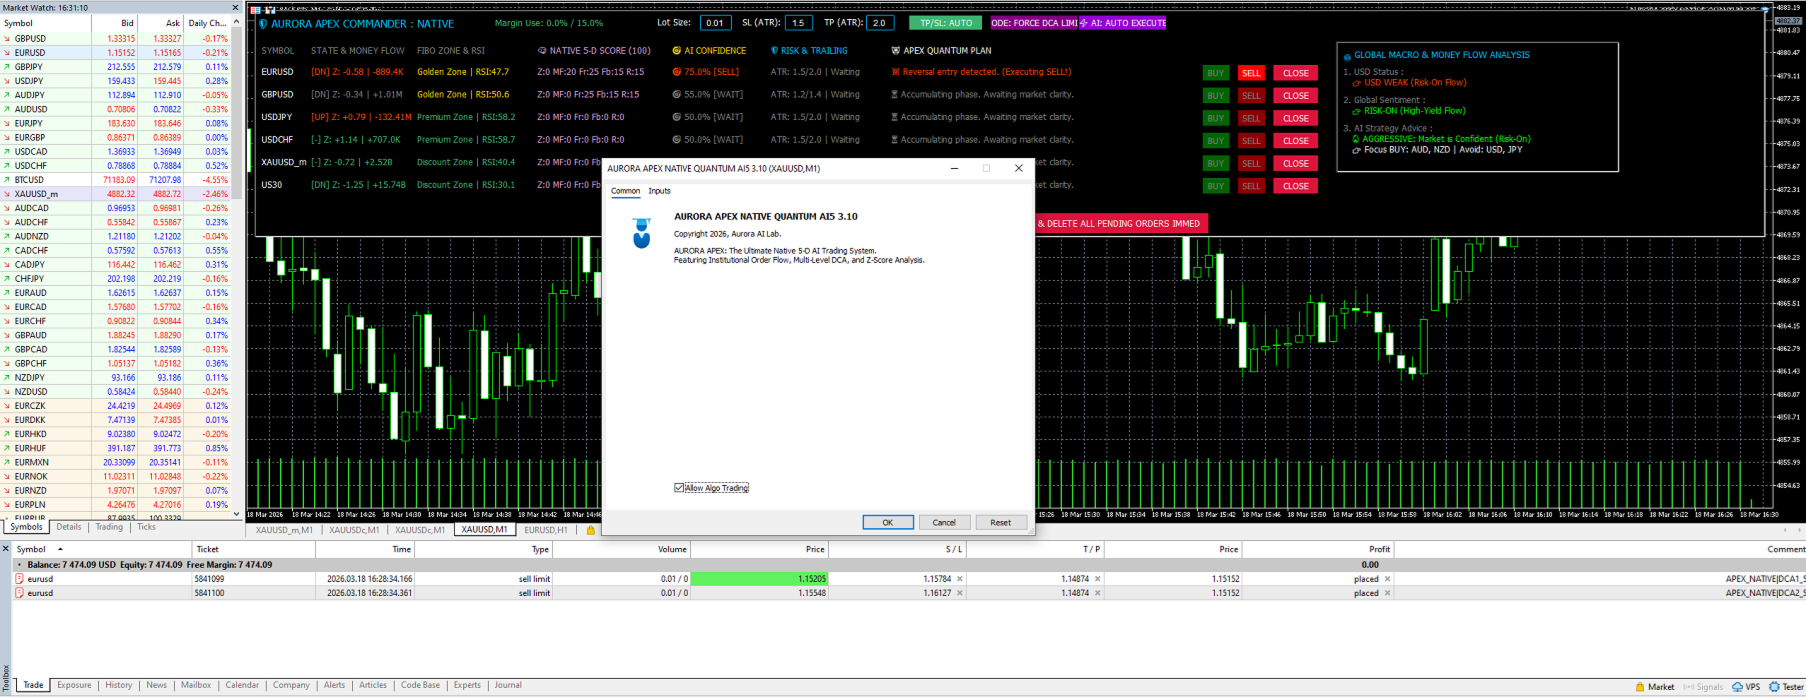Switch to XAUUSD_m,M1 chart tab
Screen dimensions: 1806x697
tap(284, 530)
